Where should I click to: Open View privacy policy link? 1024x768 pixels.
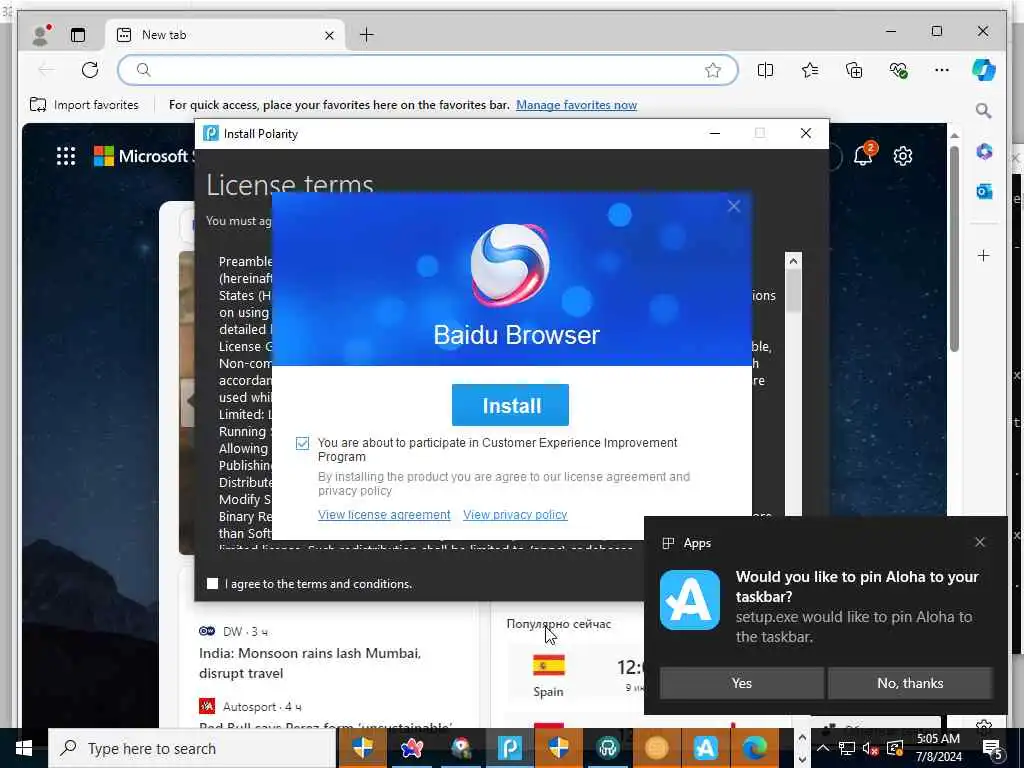pos(515,515)
